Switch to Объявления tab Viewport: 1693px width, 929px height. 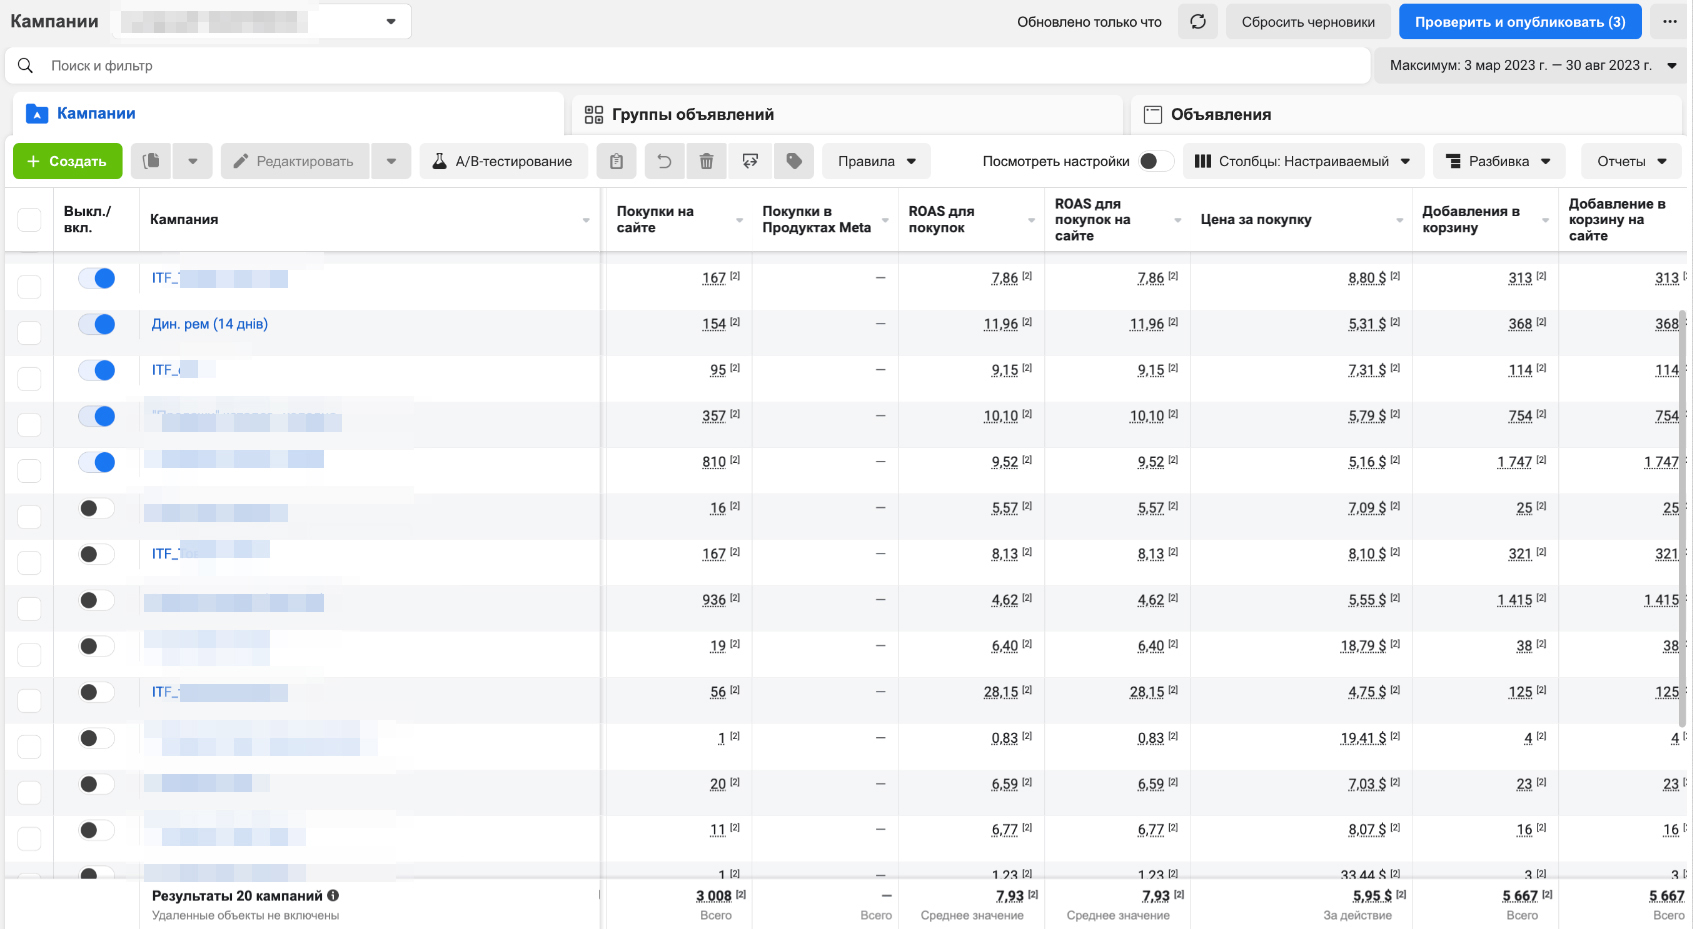[1220, 114]
